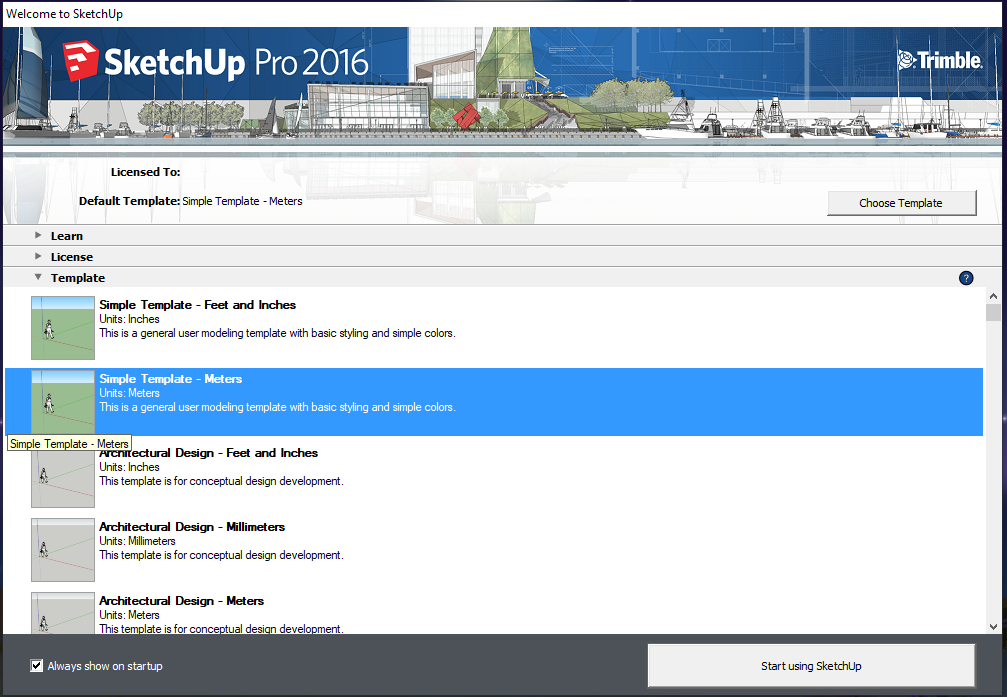1007x697 pixels.
Task: Click the SketchUp red logo icon
Action: 81,61
